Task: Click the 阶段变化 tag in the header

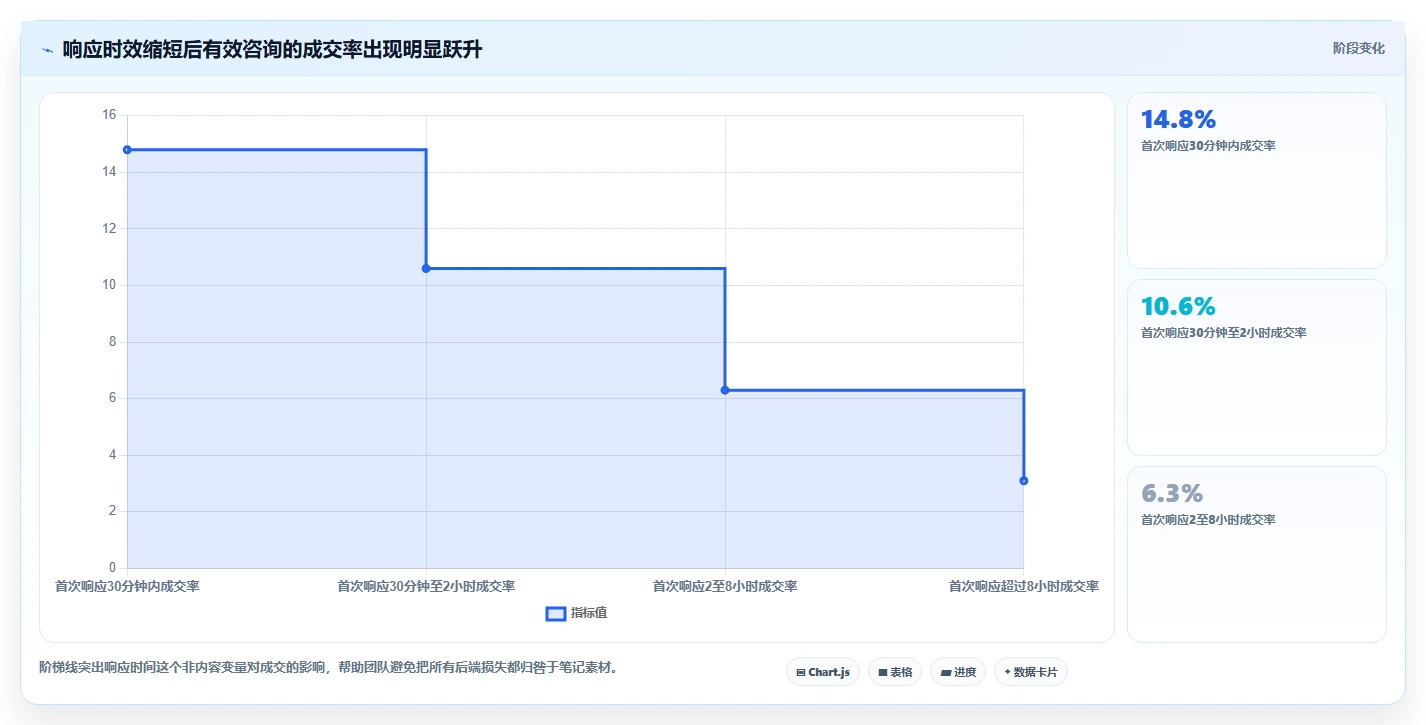Action: pyautogui.click(x=1359, y=48)
